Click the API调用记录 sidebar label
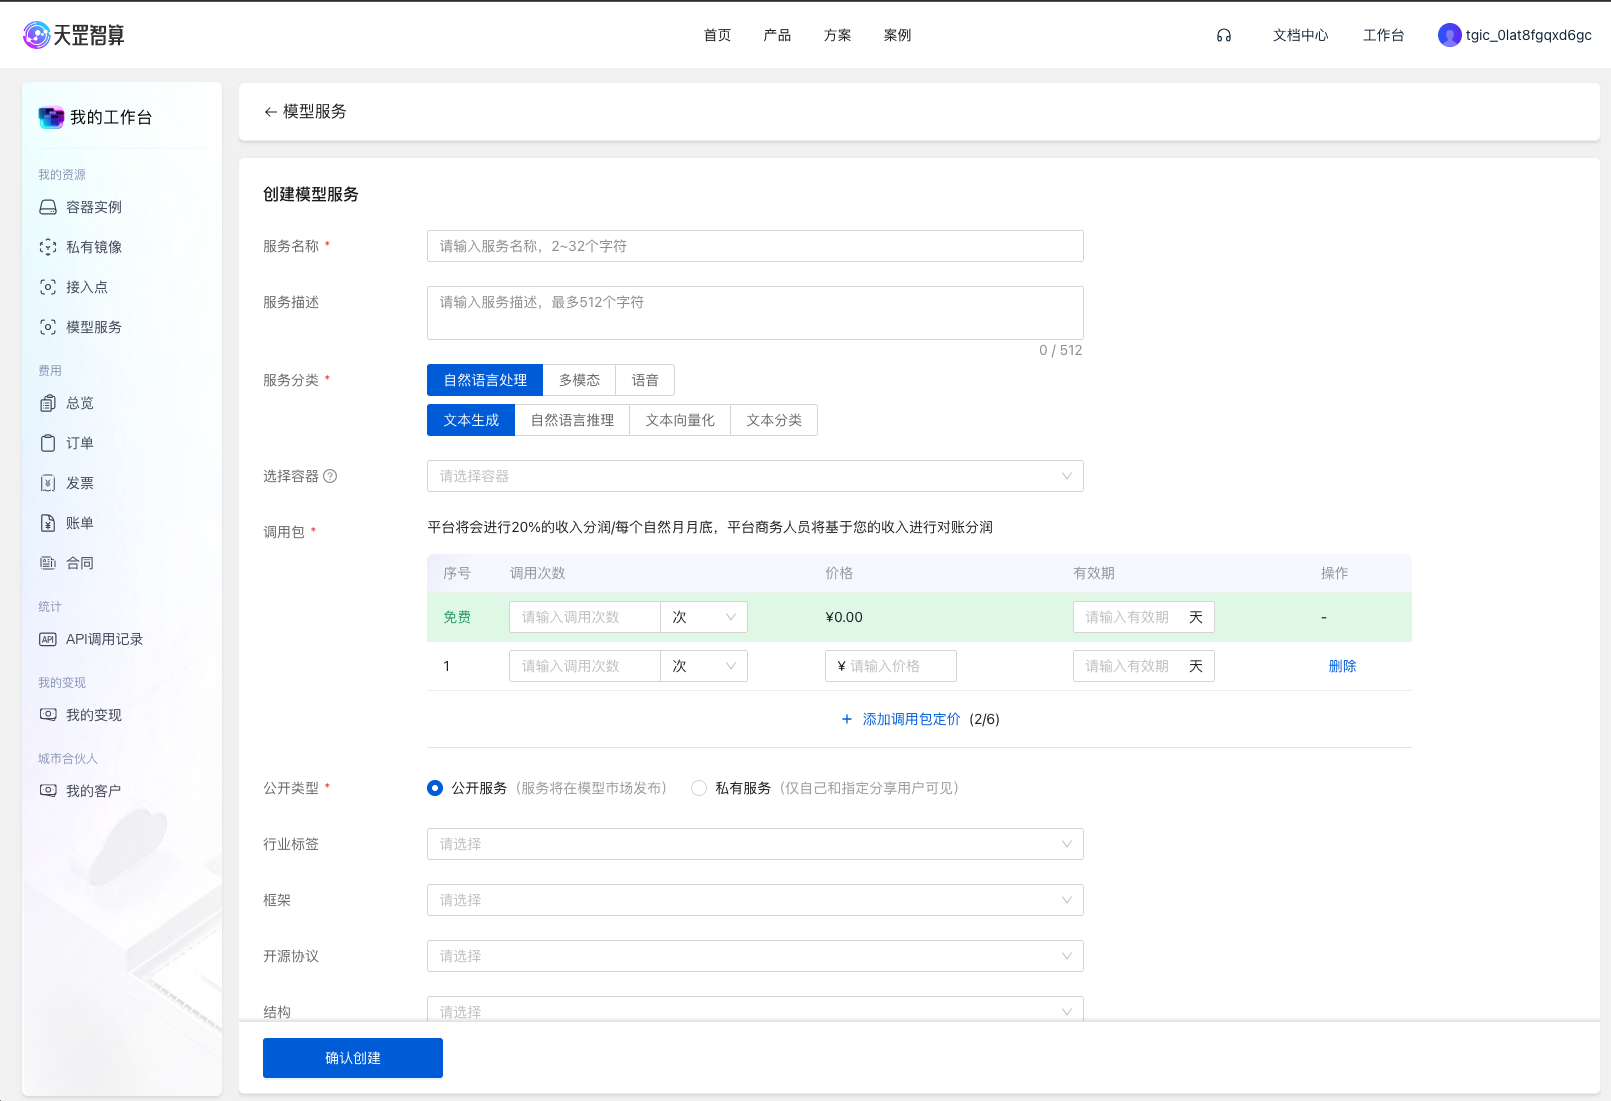The image size is (1611, 1101). click(x=104, y=639)
